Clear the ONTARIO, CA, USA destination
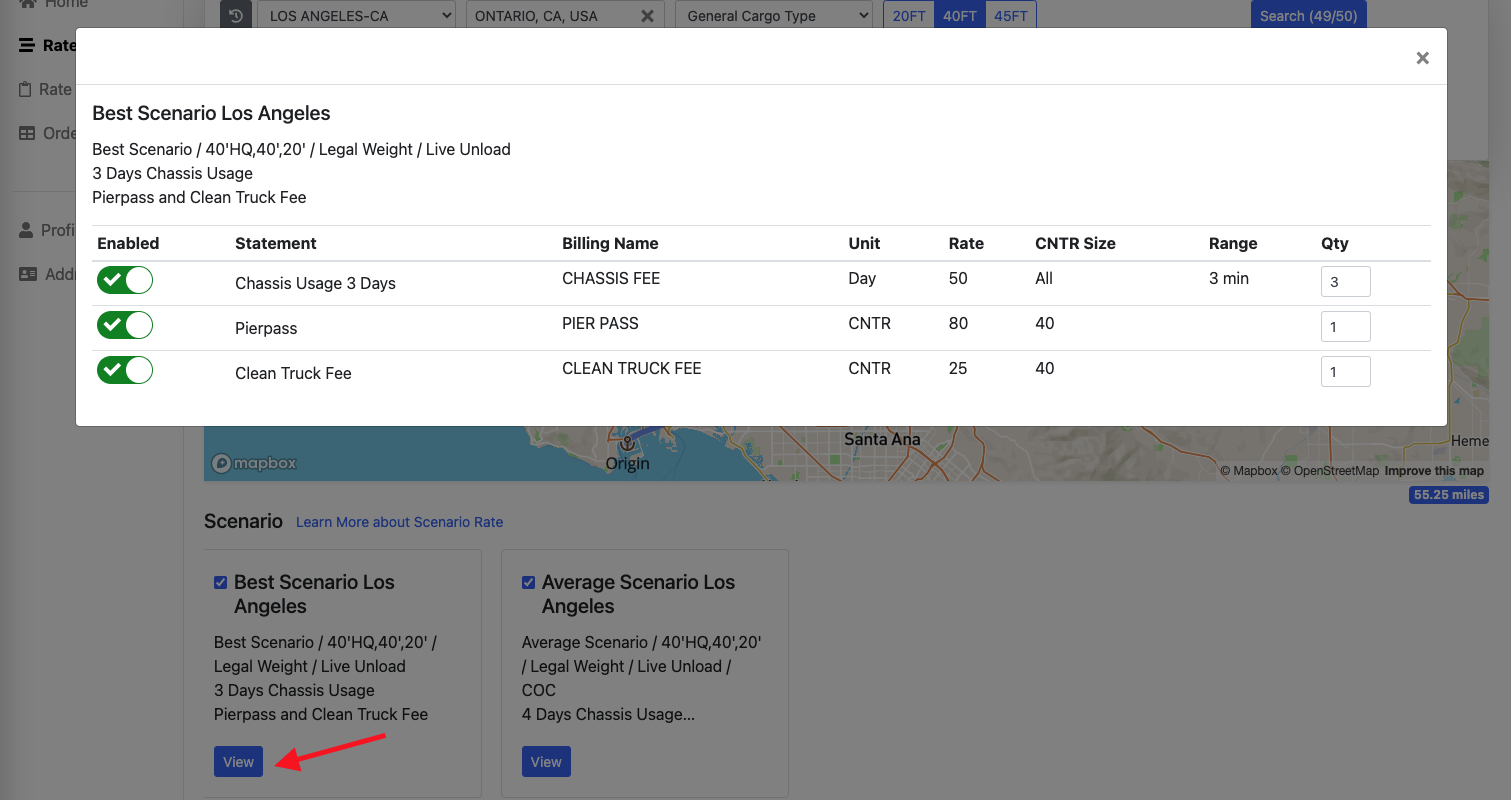This screenshot has width=1511, height=800. (x=647, y=16)
